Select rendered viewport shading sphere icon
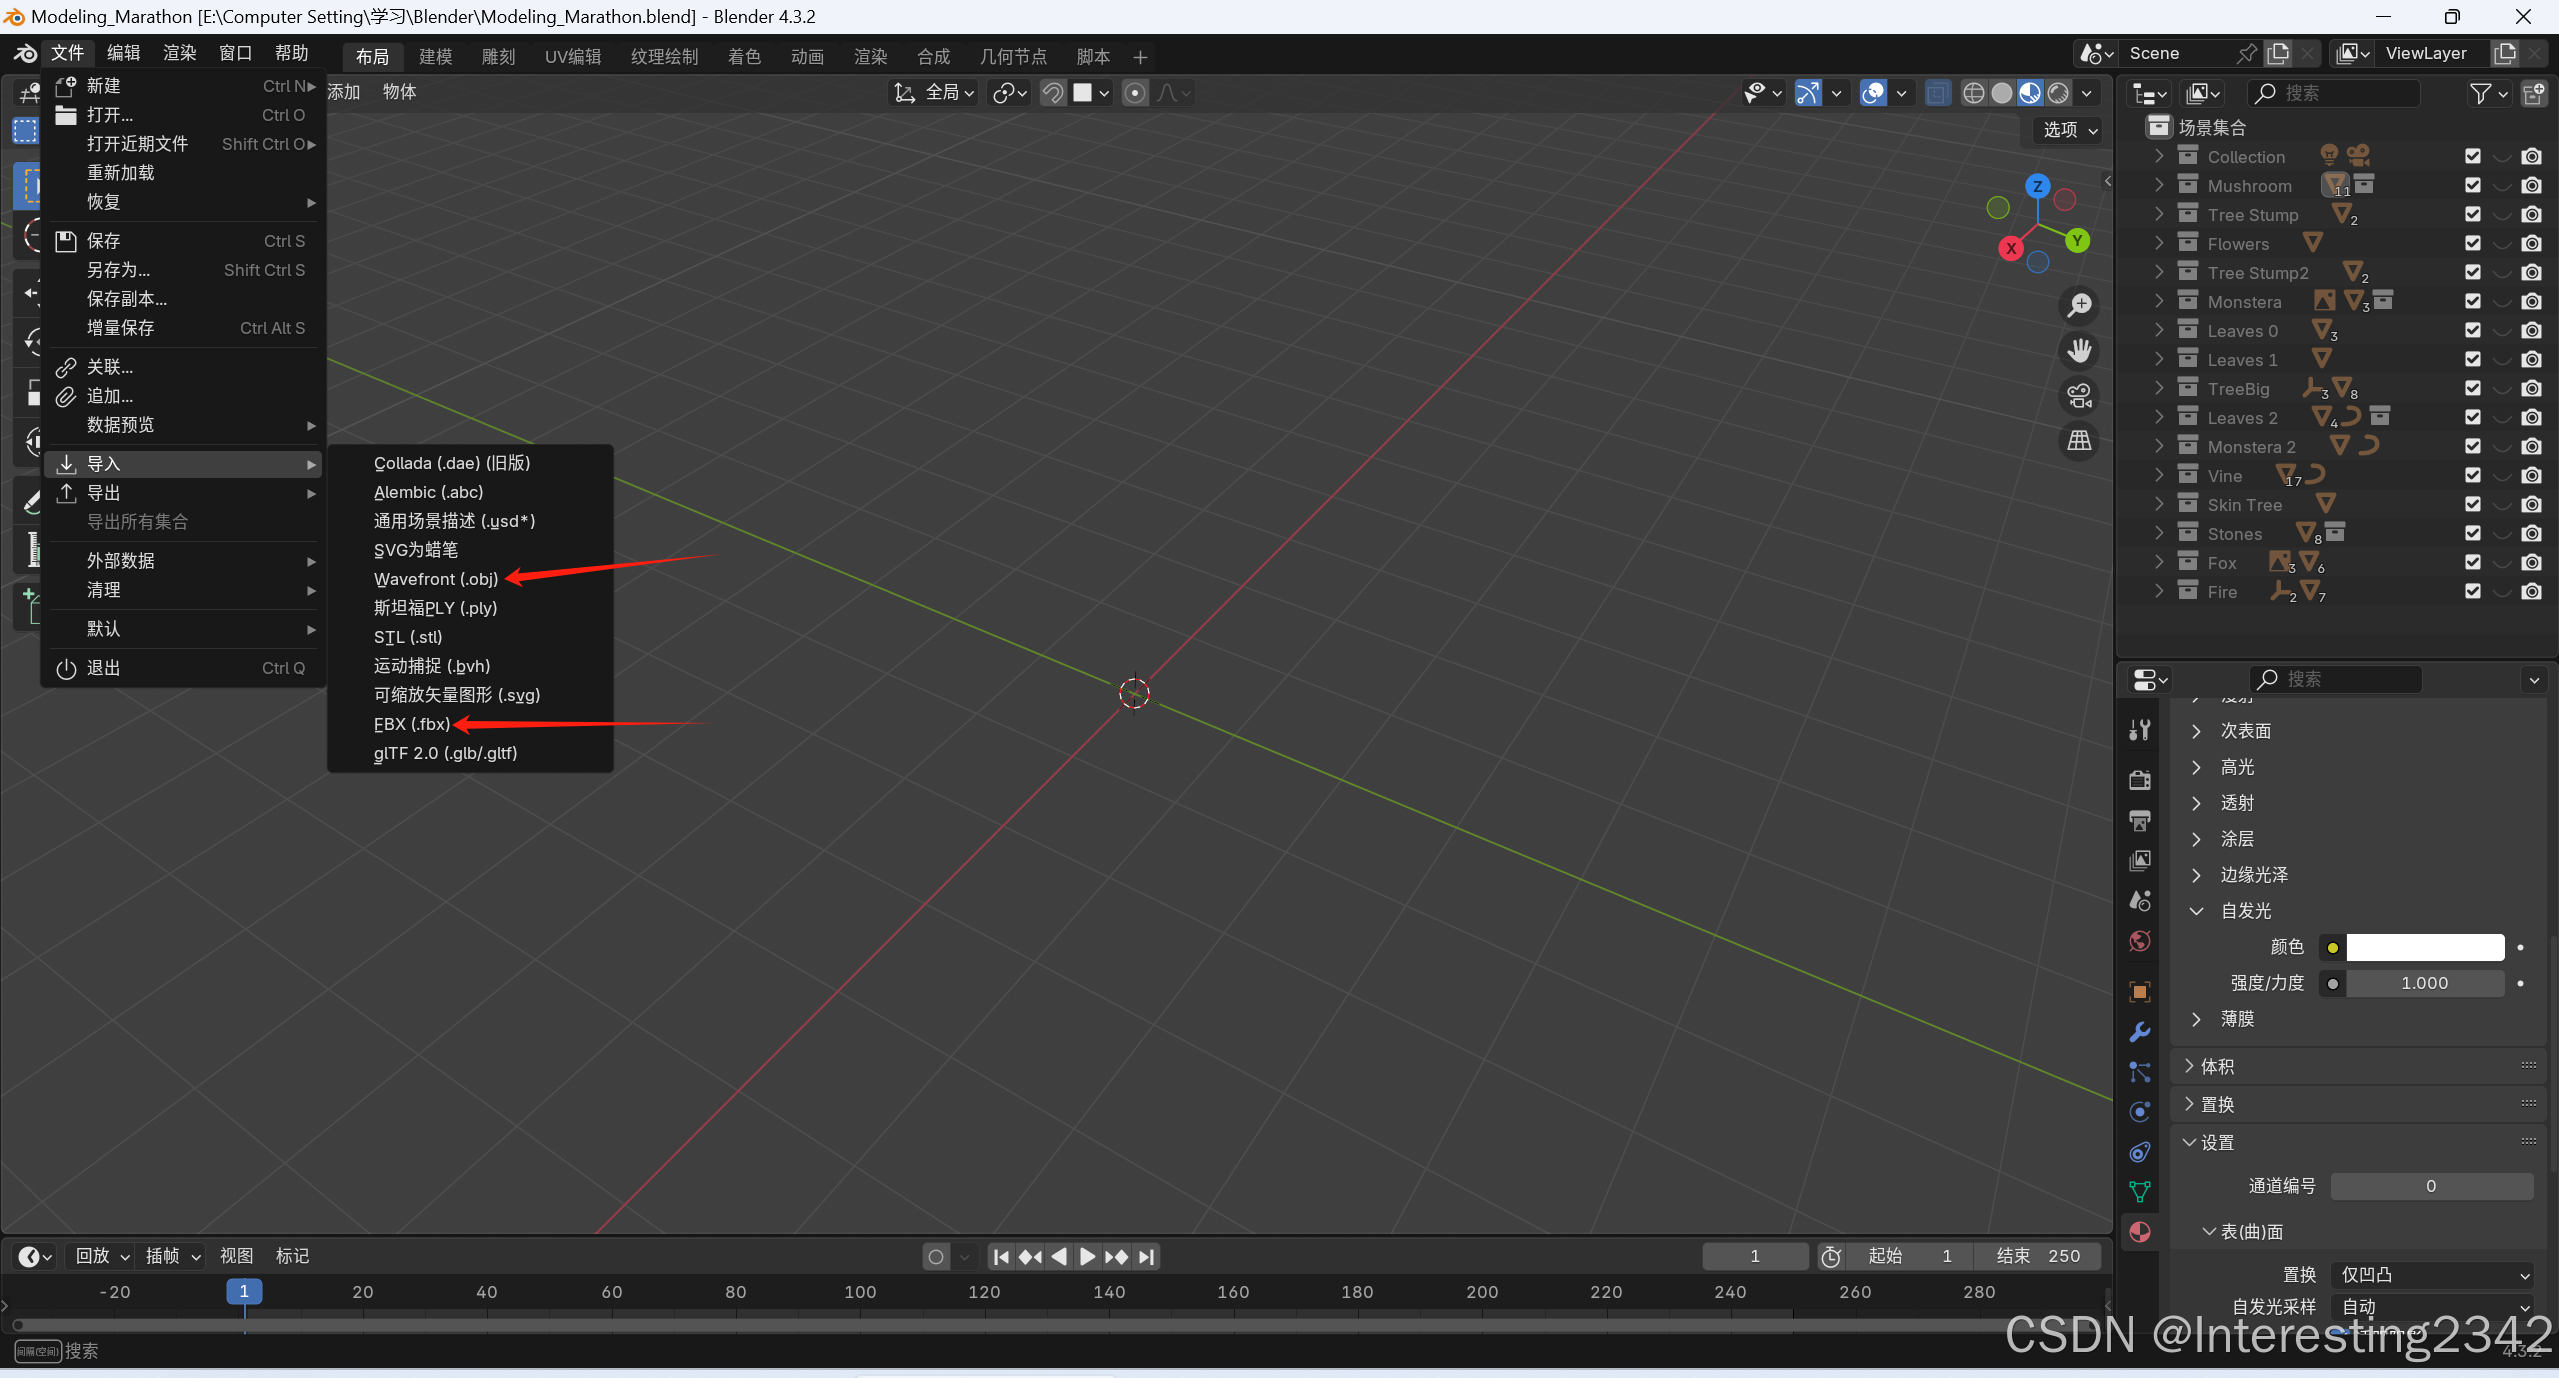Image resolution: width=2559 pixels, height=1378 pixels. pyautogui.click(x=2058, y=93)
